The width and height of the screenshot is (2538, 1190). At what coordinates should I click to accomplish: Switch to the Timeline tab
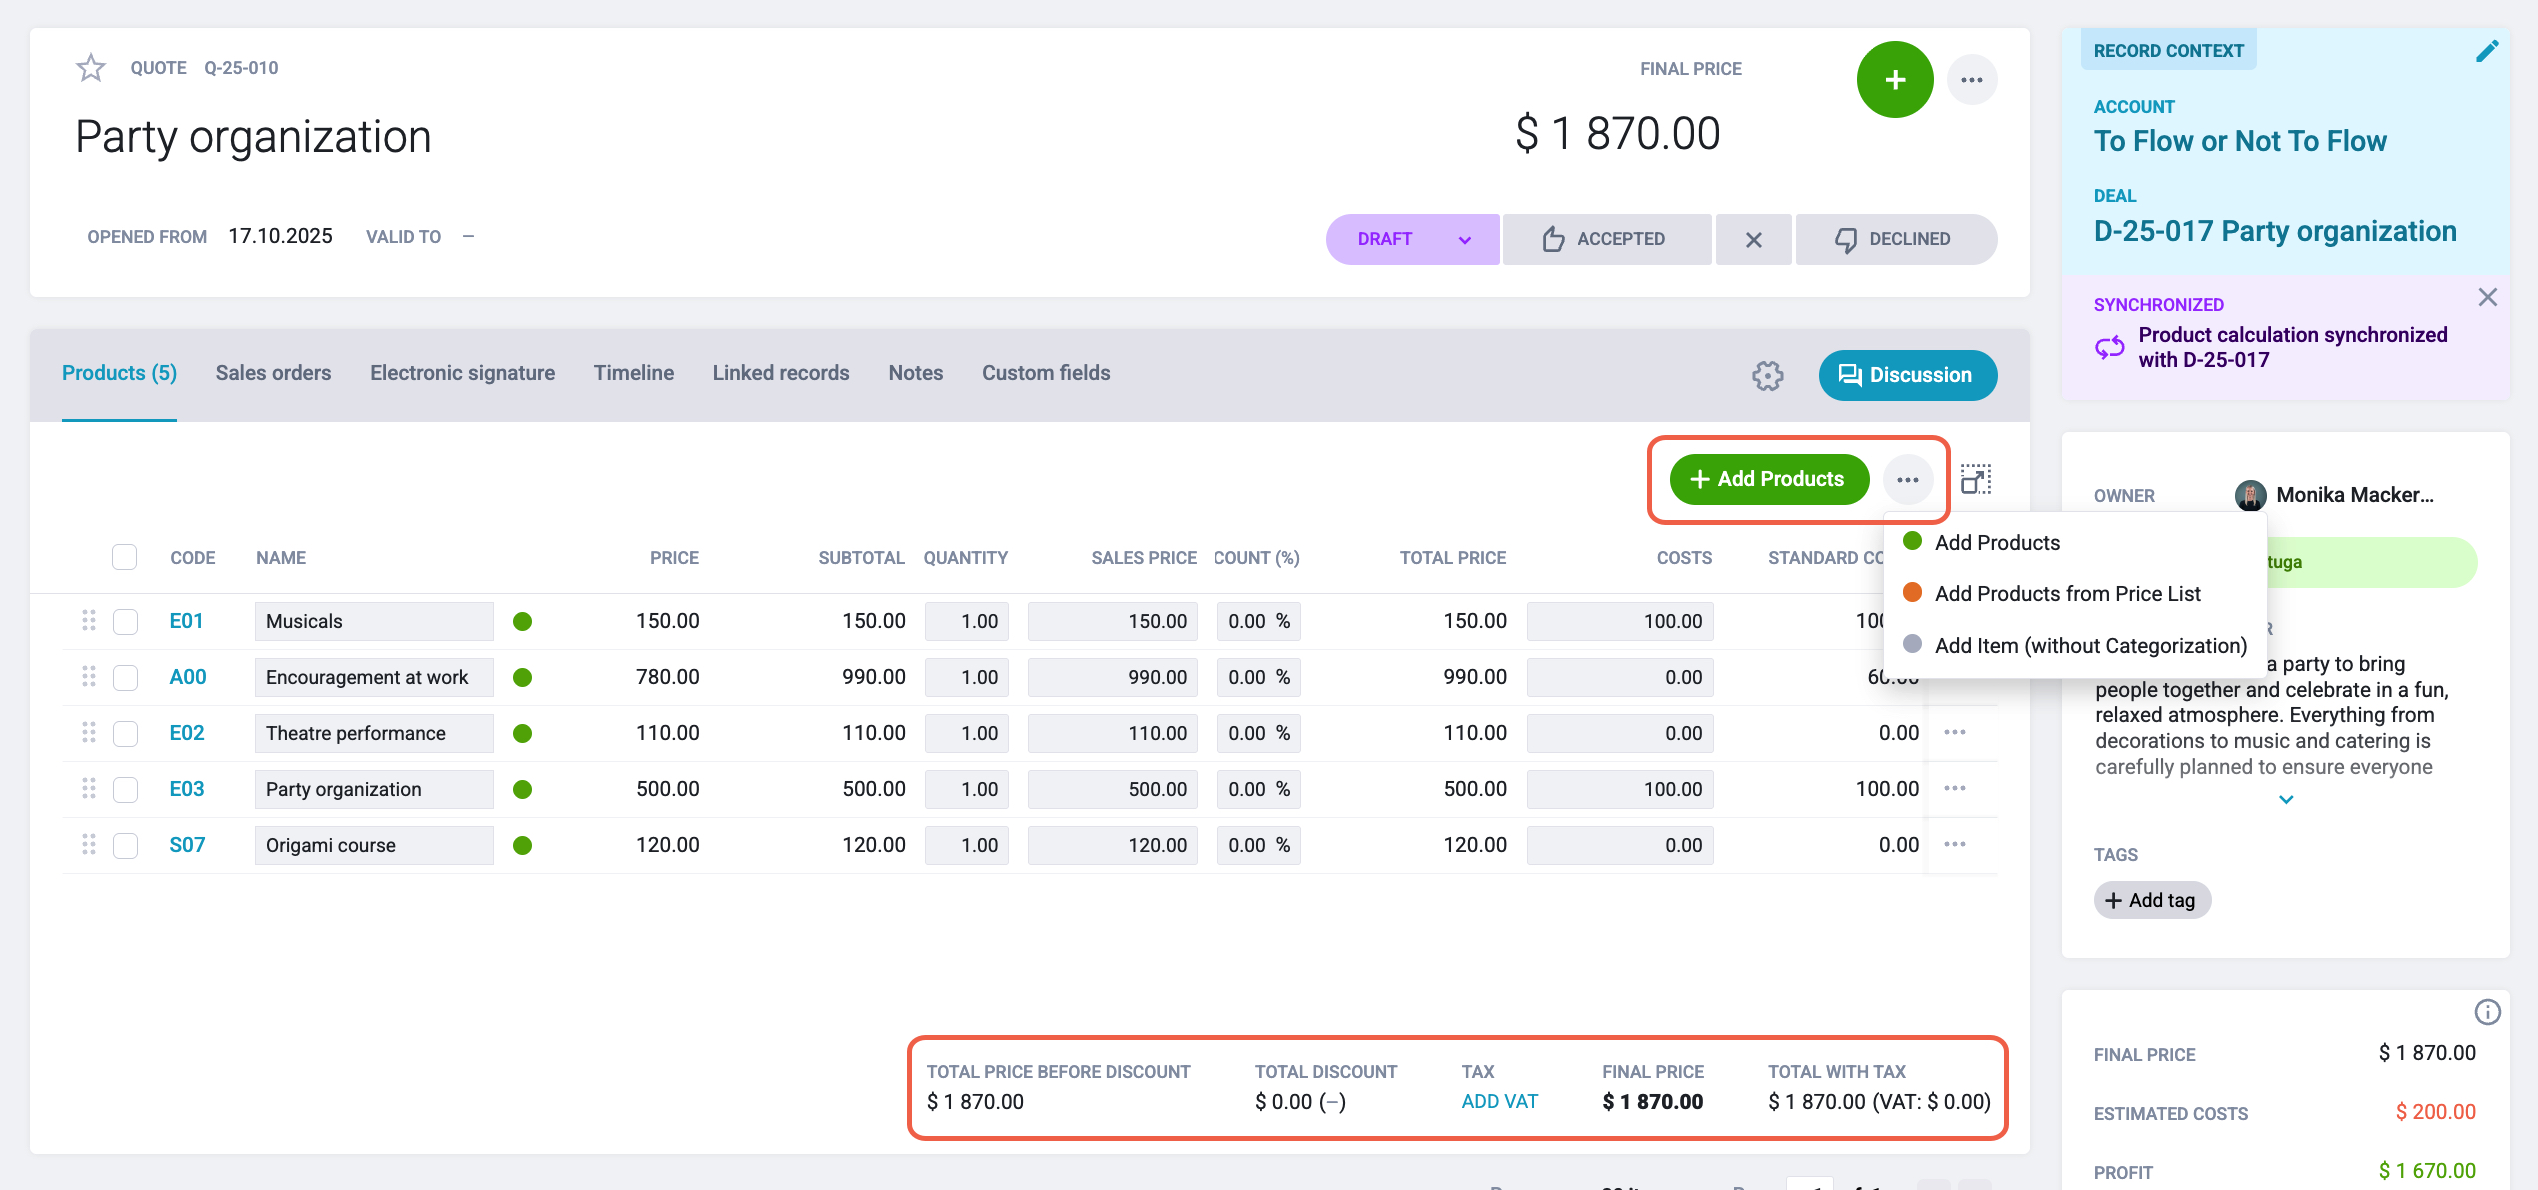tap(633, 373)
